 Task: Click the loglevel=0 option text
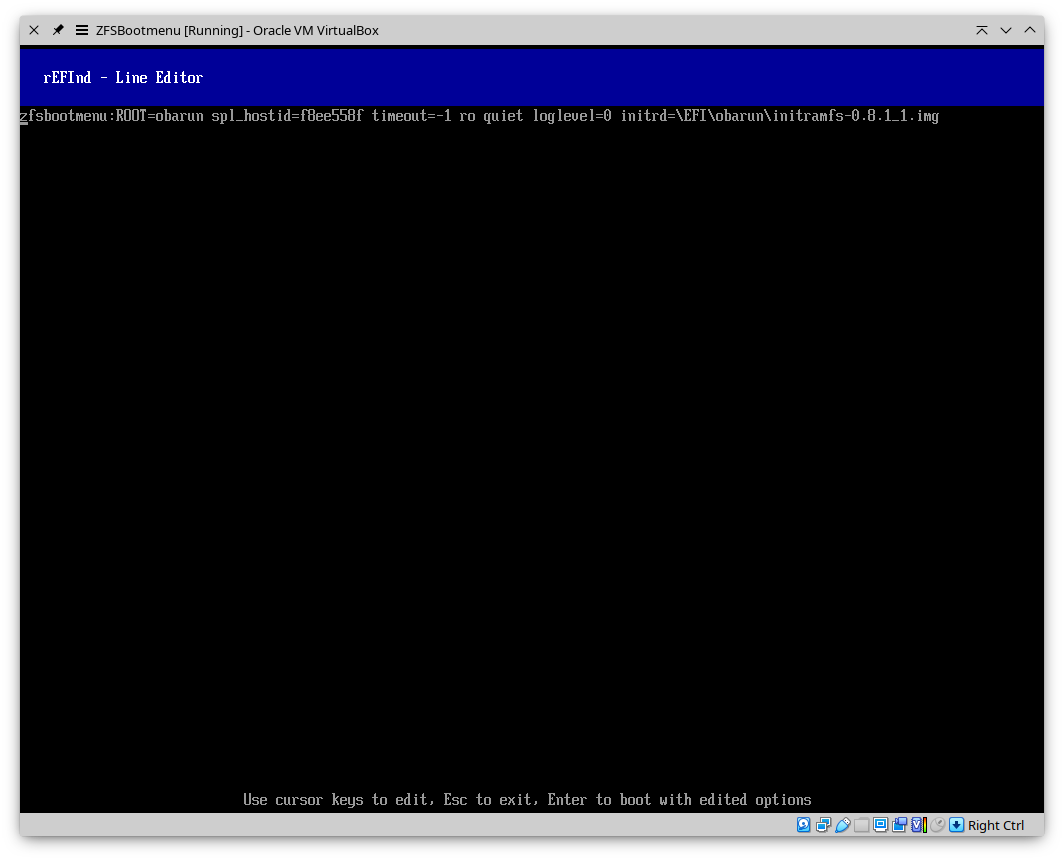pyautogui.click(x=571, y=116)
